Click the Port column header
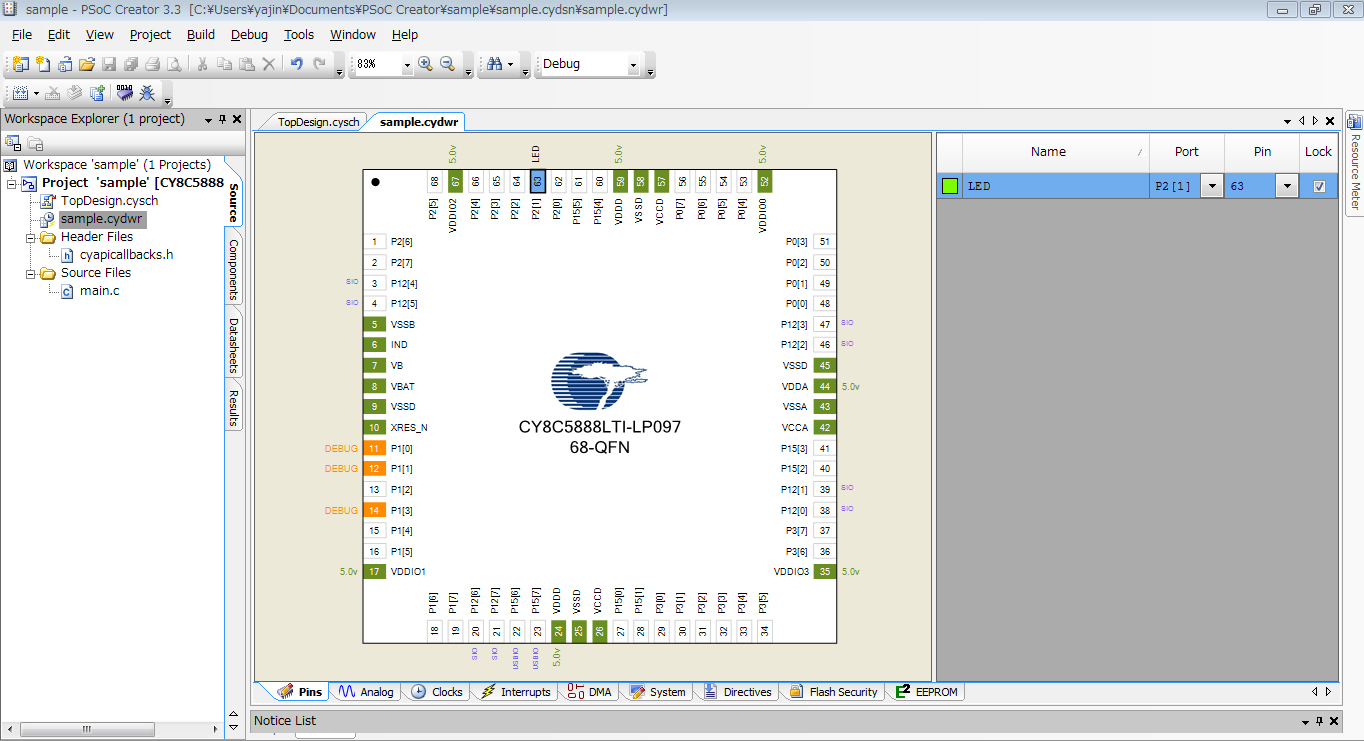The image size is (1364, 741). tap(1186, 152)
